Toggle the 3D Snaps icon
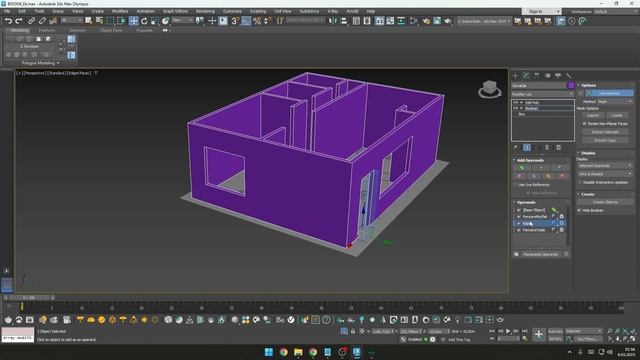640x360 pixels. (235, 21)
